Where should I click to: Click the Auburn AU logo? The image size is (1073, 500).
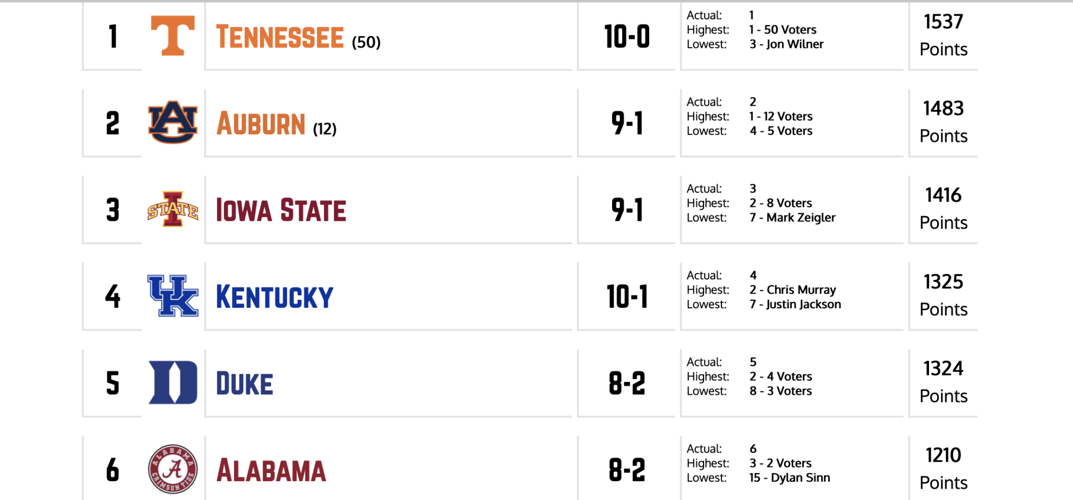pos(173,123)
